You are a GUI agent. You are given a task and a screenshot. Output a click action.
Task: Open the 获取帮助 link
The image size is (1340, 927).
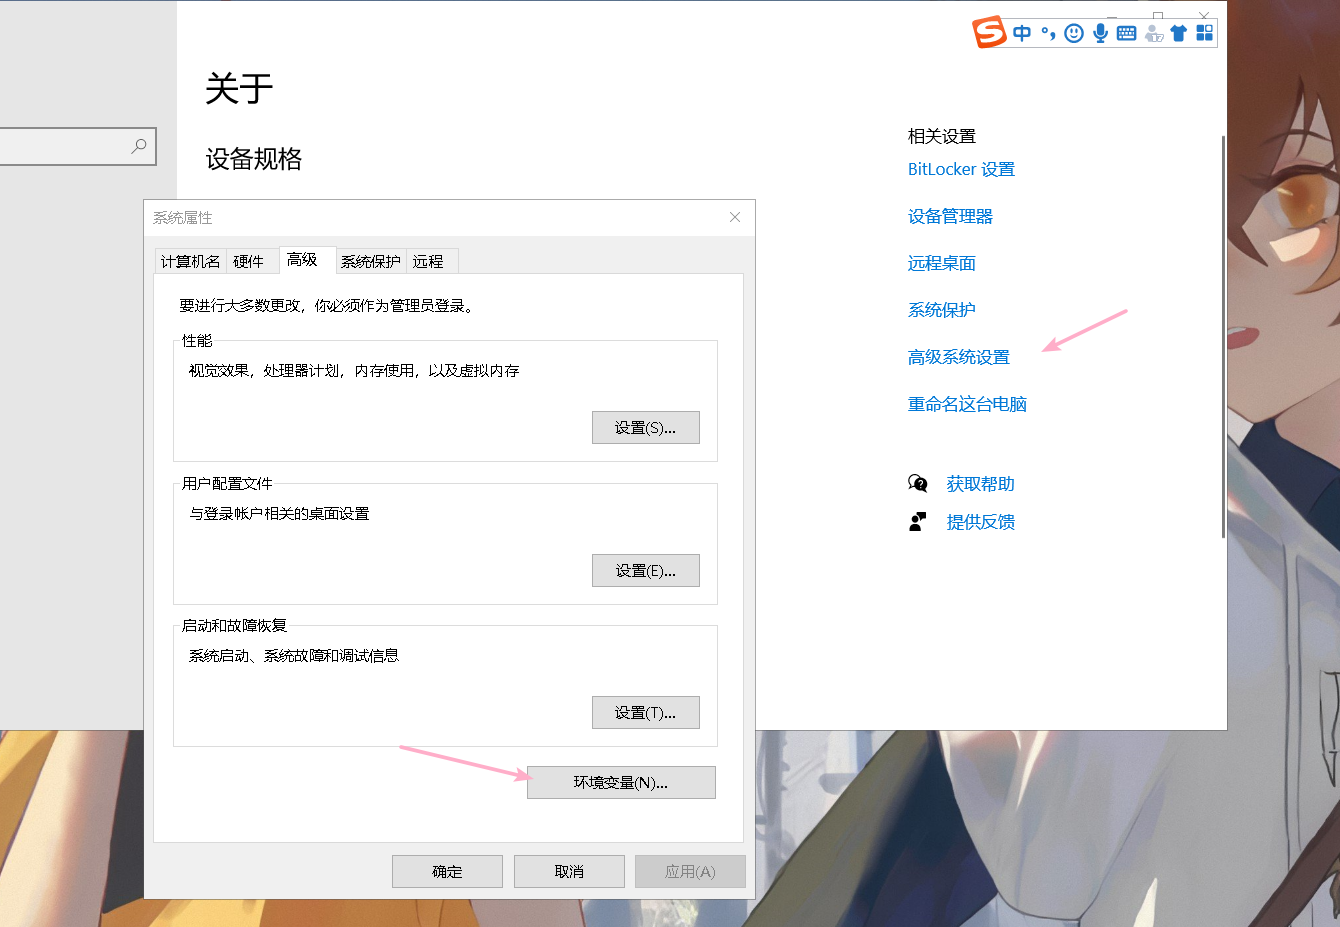[x=981, y=484]
